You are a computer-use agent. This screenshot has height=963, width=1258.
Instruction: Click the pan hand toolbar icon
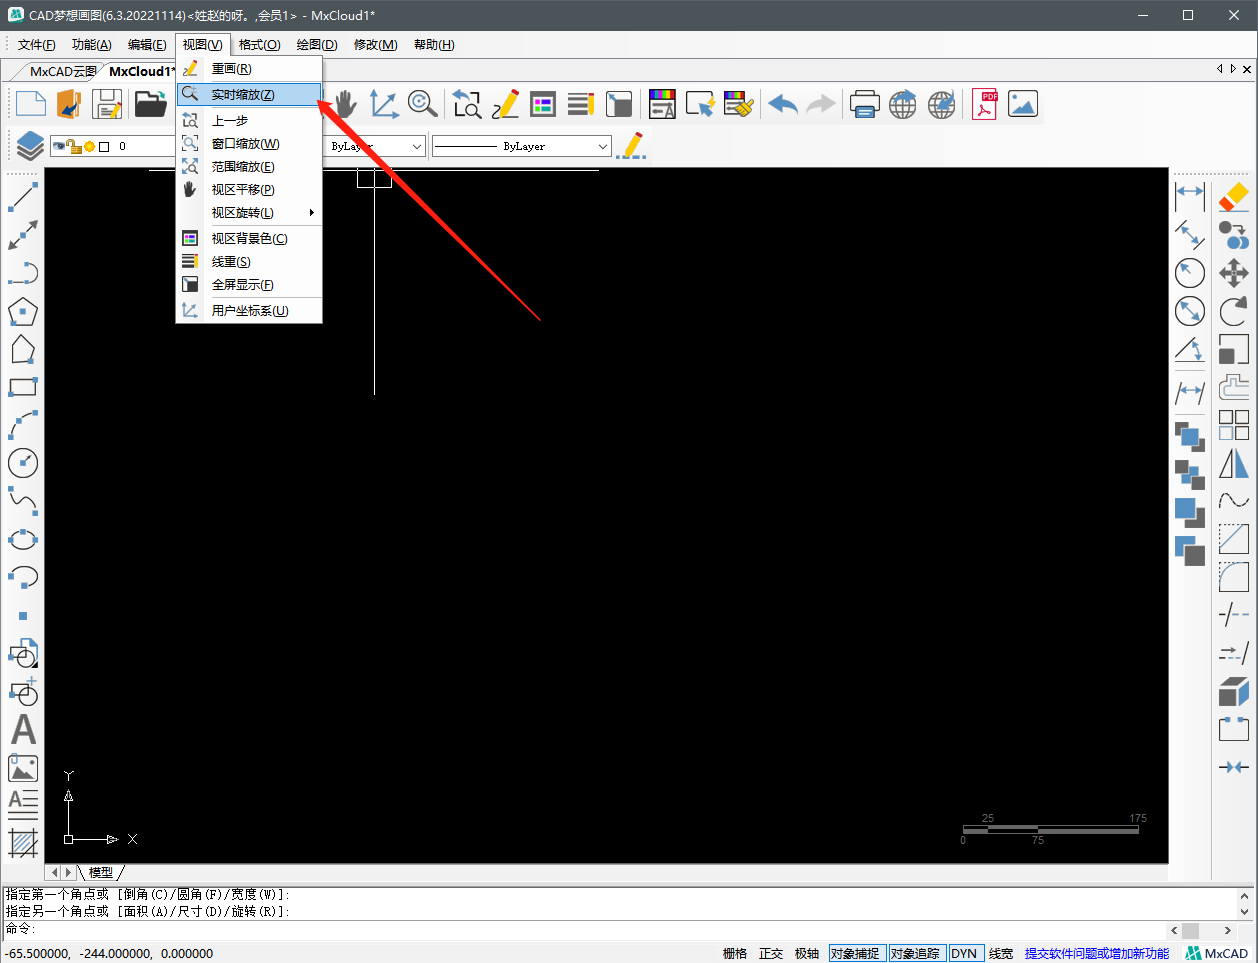345,104
